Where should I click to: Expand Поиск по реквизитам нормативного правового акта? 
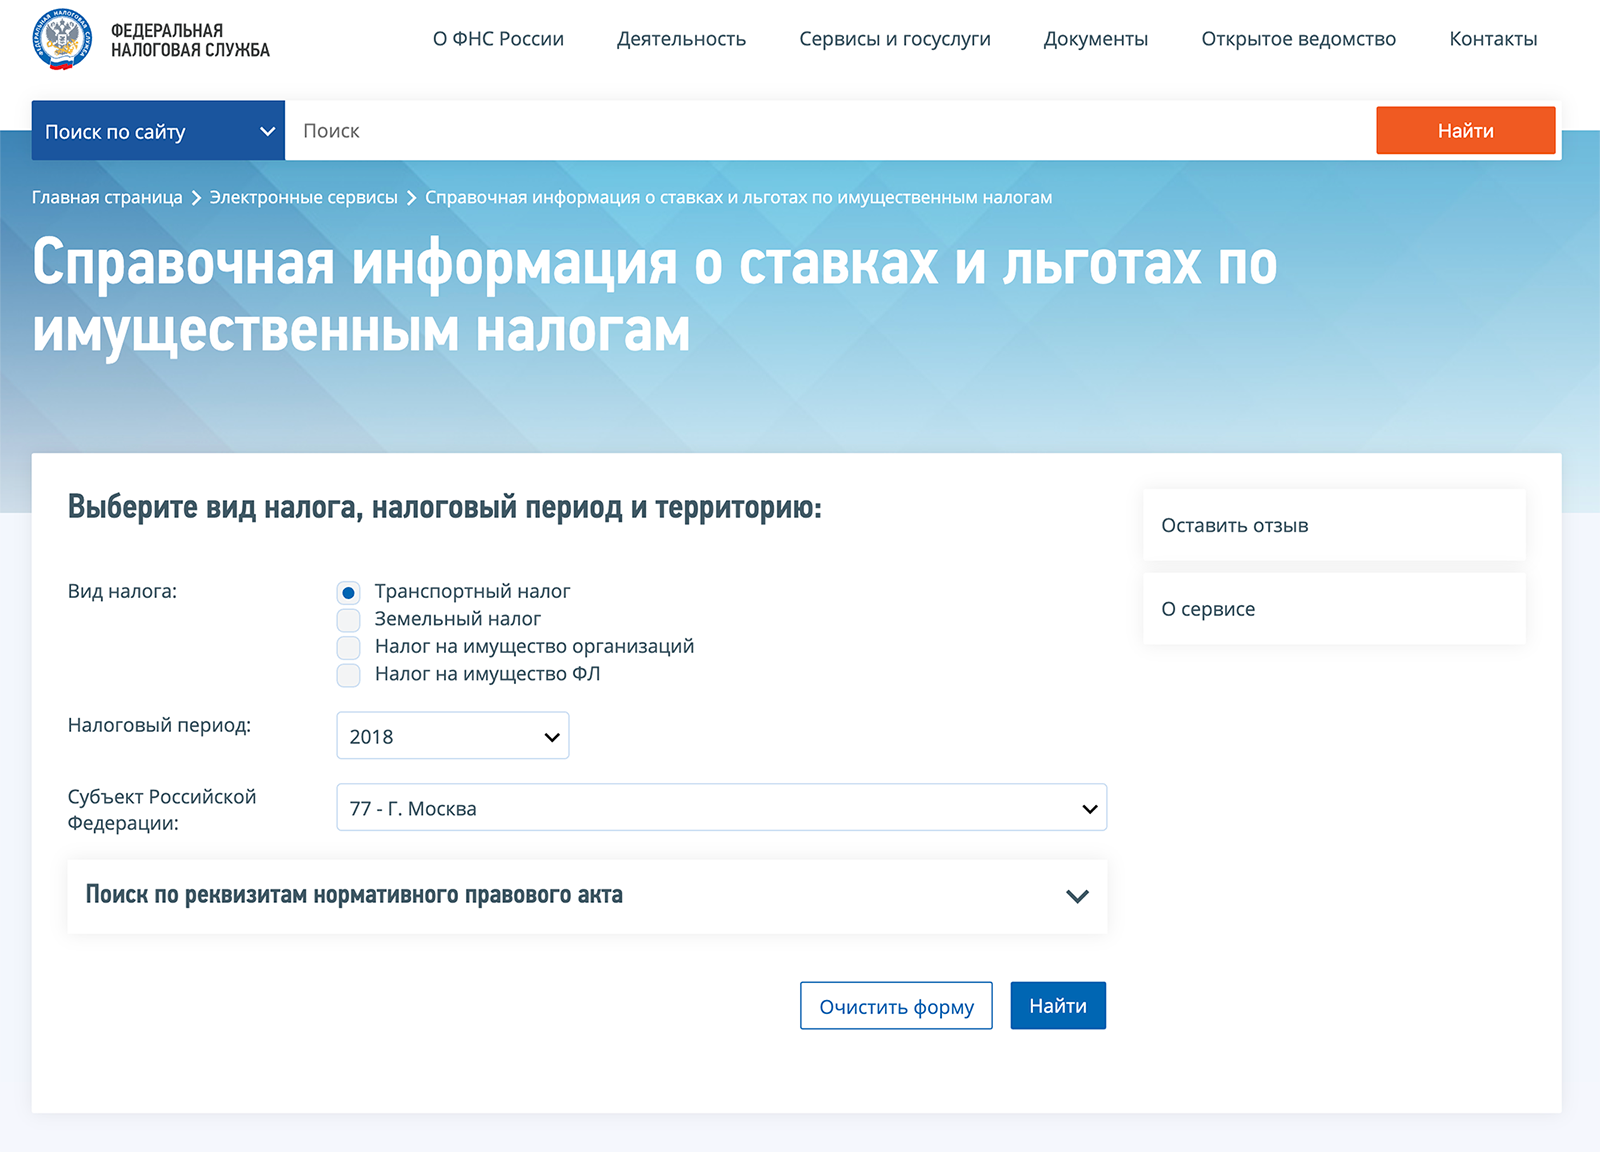click(587, 896)
